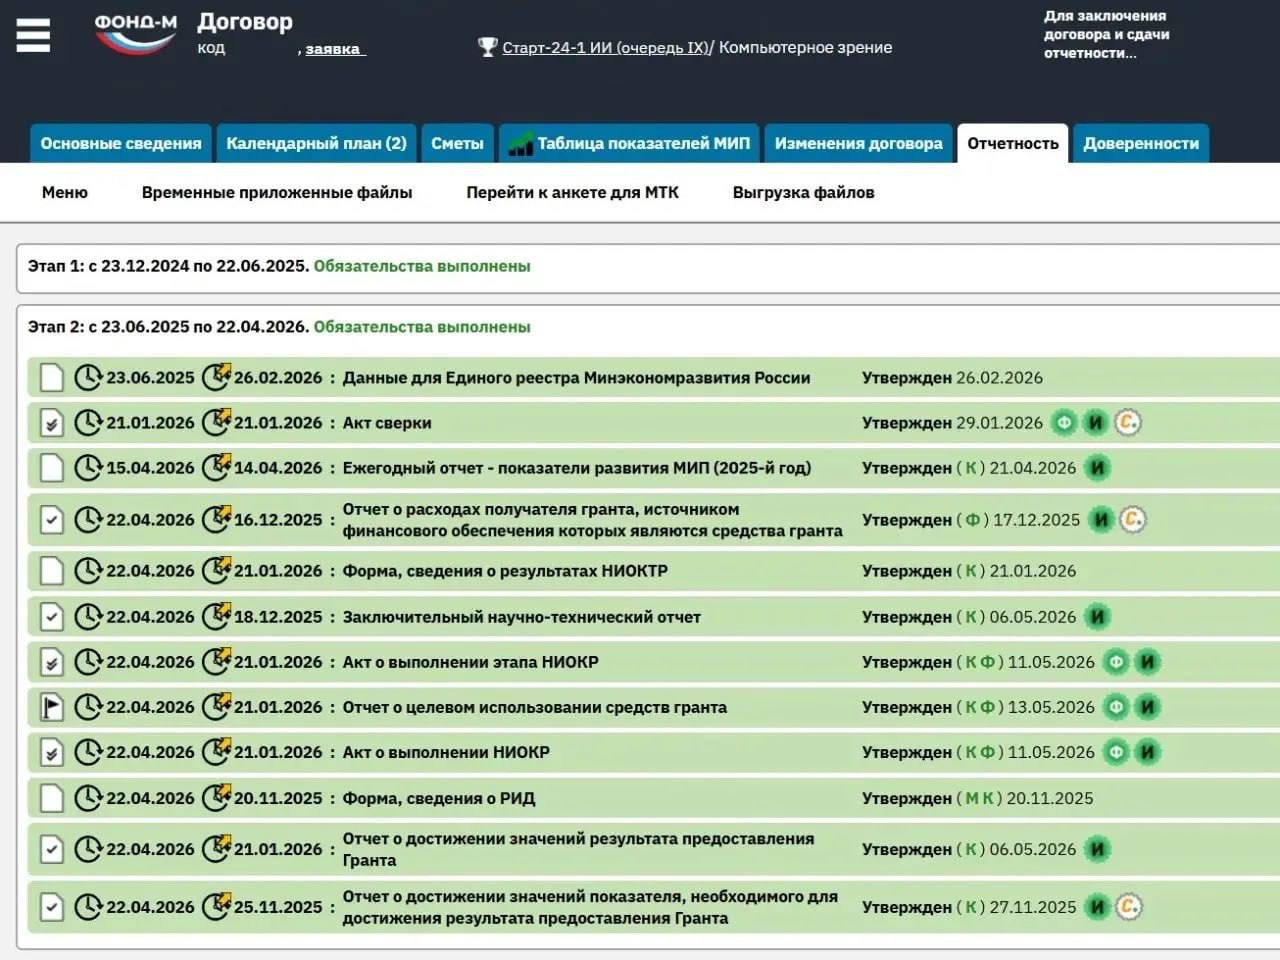
Task: Click the Для заключения договора header notice
Action: (x=1106, y=35)
